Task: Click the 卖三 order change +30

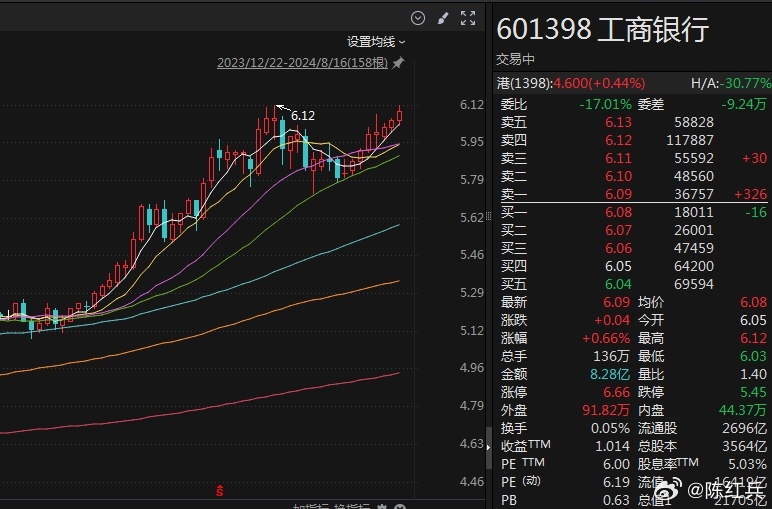Action: click(755, 158)
